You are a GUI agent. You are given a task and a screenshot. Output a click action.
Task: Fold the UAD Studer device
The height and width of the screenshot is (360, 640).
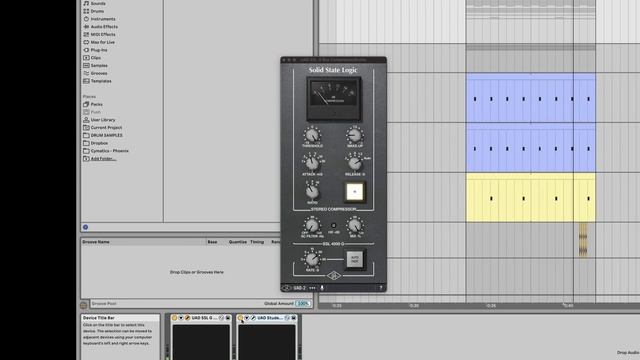(x=247, y=318)
